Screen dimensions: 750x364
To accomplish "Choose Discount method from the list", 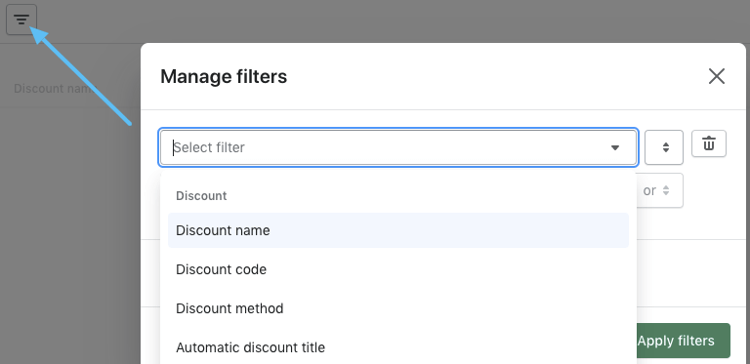I will point(398,309).
